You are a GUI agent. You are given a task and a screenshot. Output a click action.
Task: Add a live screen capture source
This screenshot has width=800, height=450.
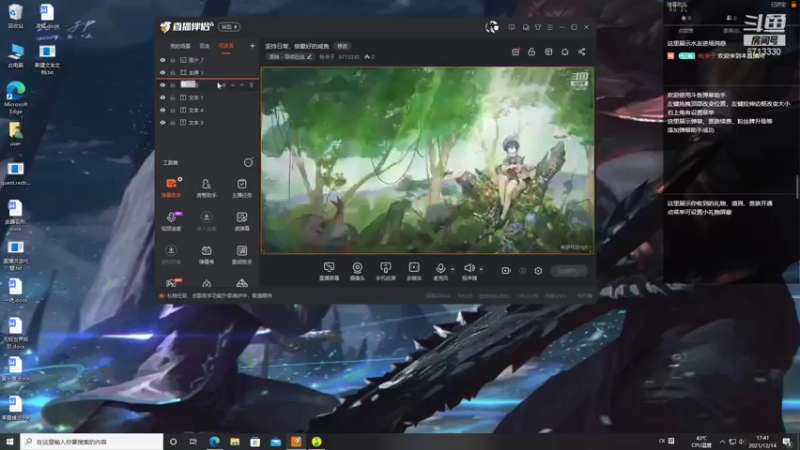click(x=329, y=271)
